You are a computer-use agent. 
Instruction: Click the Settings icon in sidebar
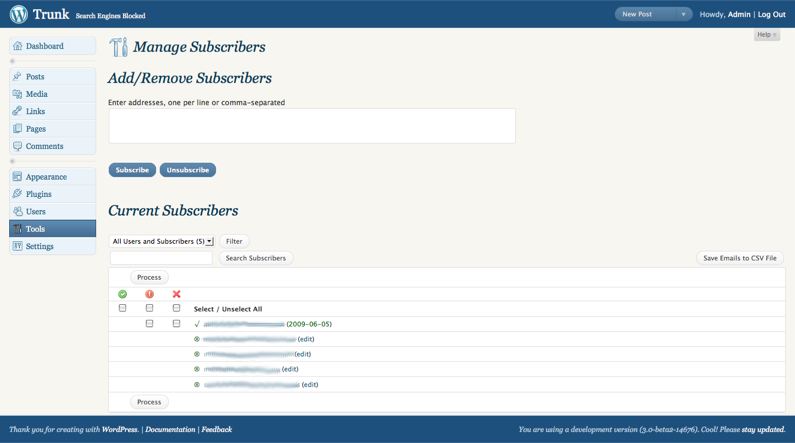tap(17, 246)
